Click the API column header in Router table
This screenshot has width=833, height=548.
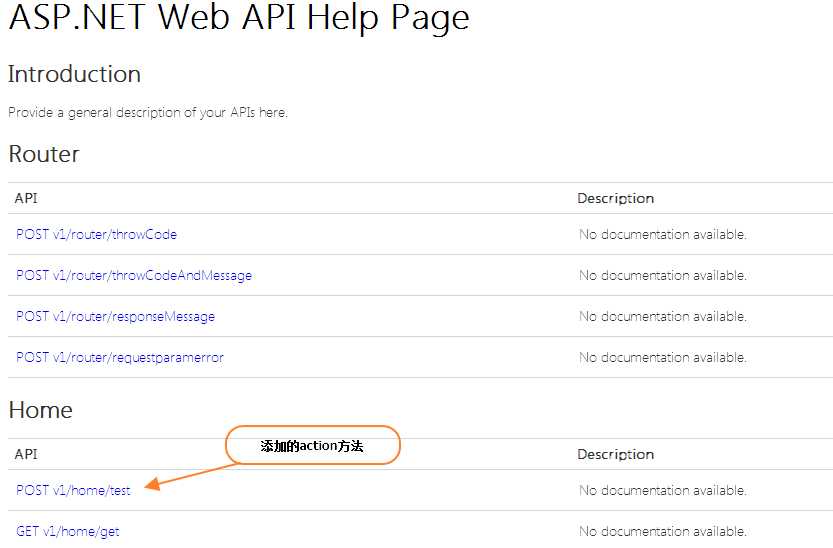point(26,199)
